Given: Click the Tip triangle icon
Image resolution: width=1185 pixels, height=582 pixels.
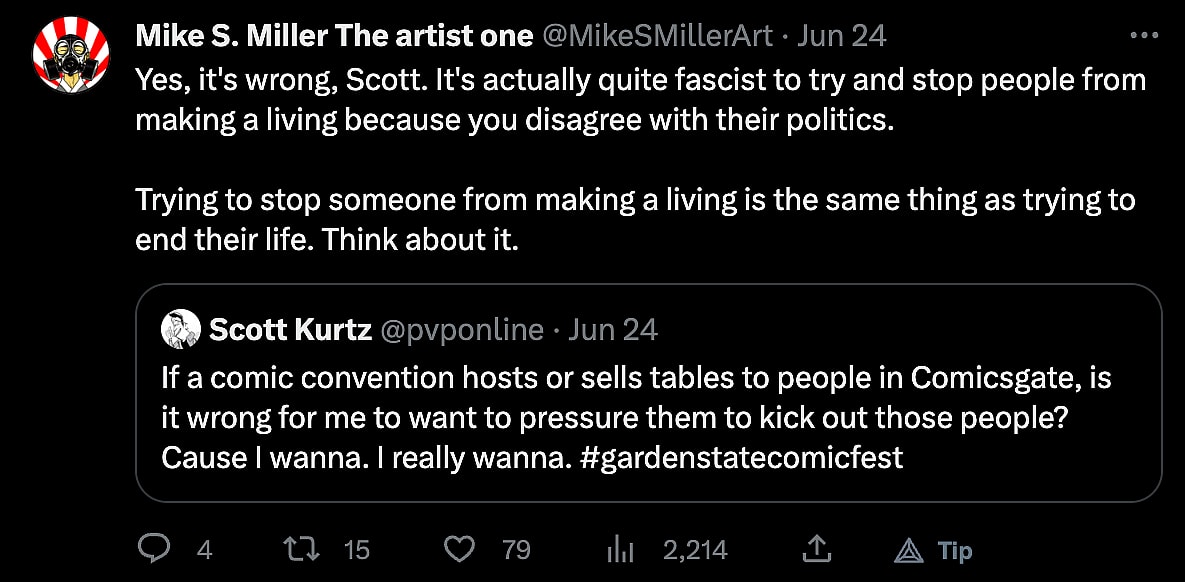Looking at the screenshot, I should [907, 549].
